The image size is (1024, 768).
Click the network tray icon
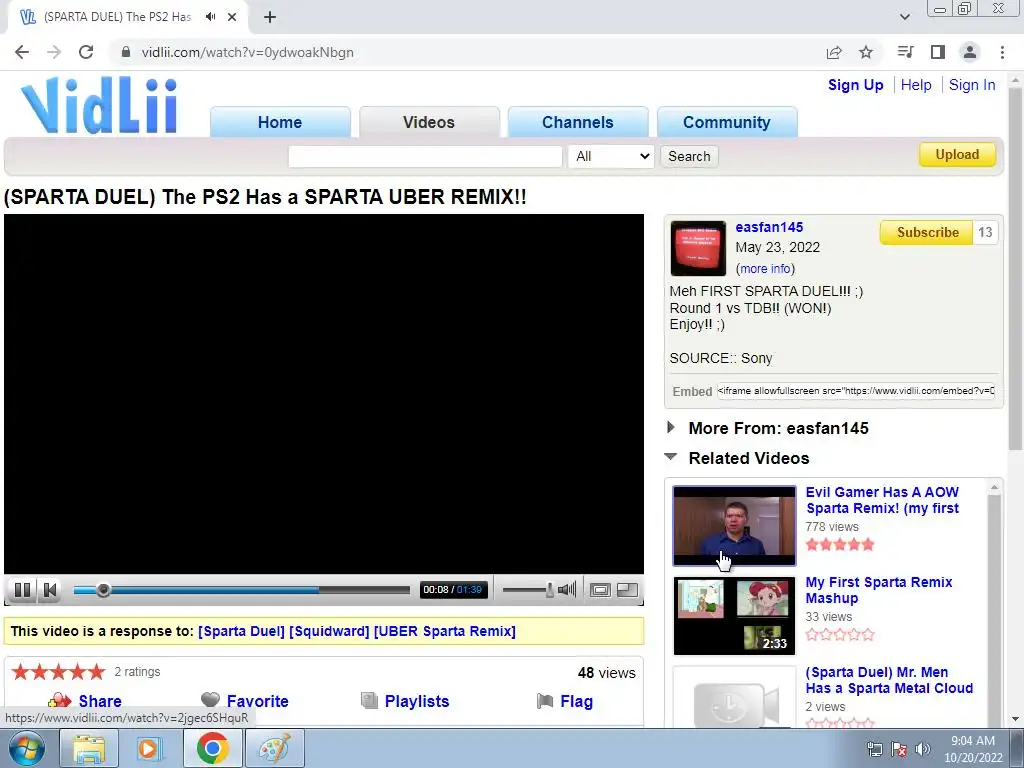[x=874, y=749]
